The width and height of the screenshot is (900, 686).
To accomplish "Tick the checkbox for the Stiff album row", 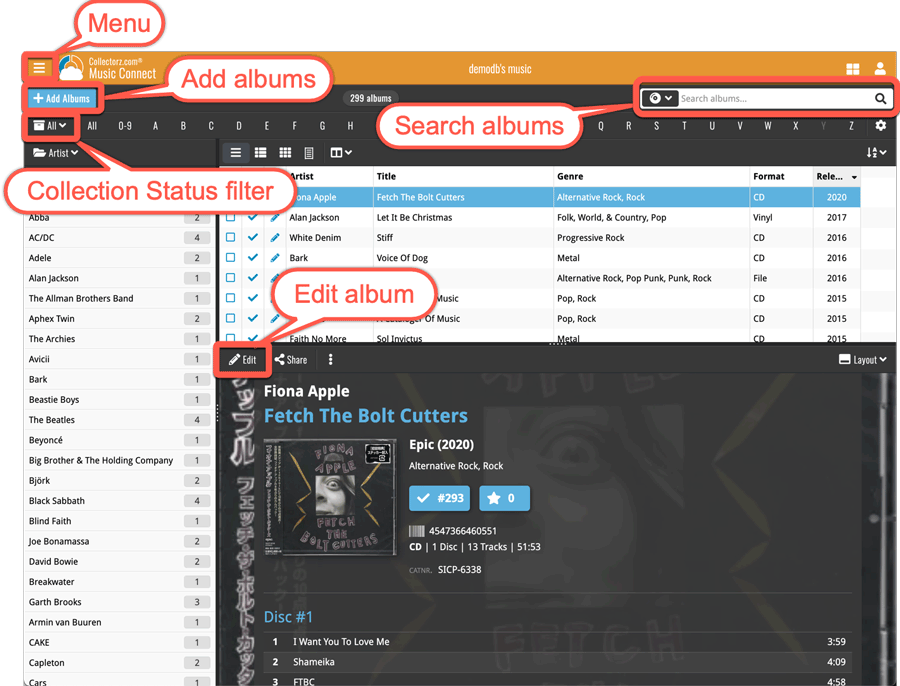I will 231,238.
